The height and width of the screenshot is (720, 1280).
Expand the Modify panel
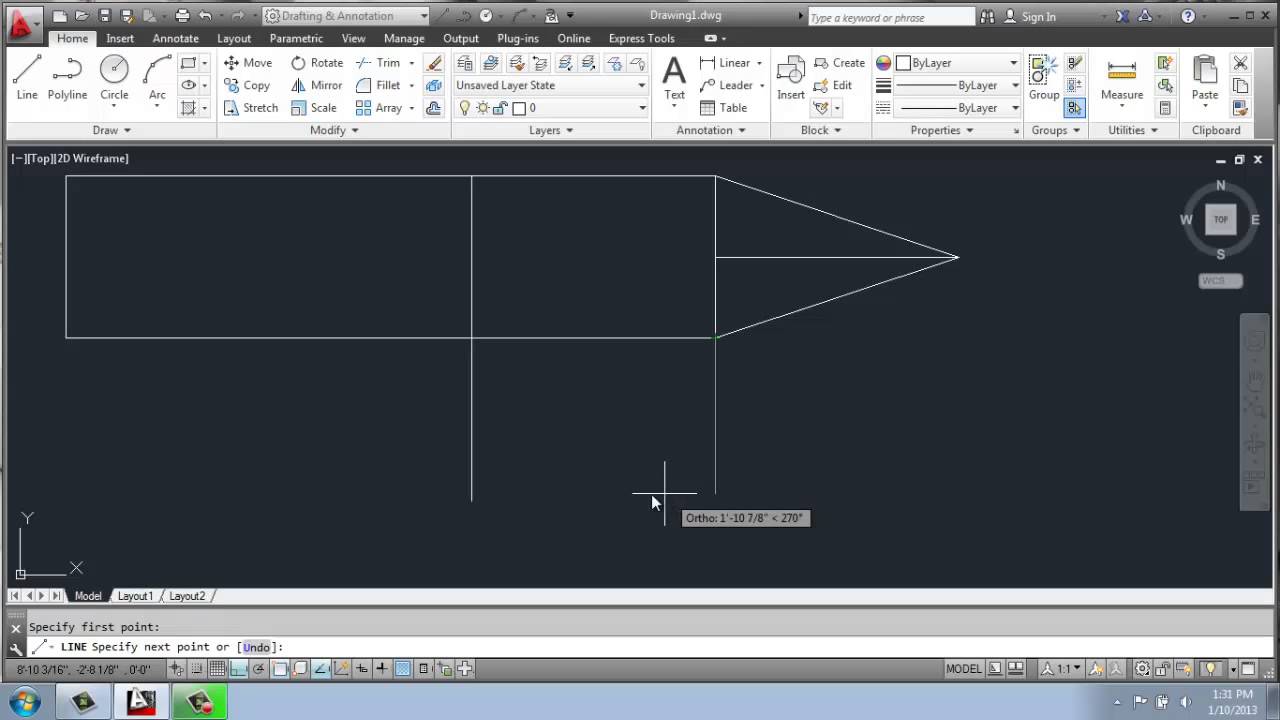click(334, 130)
